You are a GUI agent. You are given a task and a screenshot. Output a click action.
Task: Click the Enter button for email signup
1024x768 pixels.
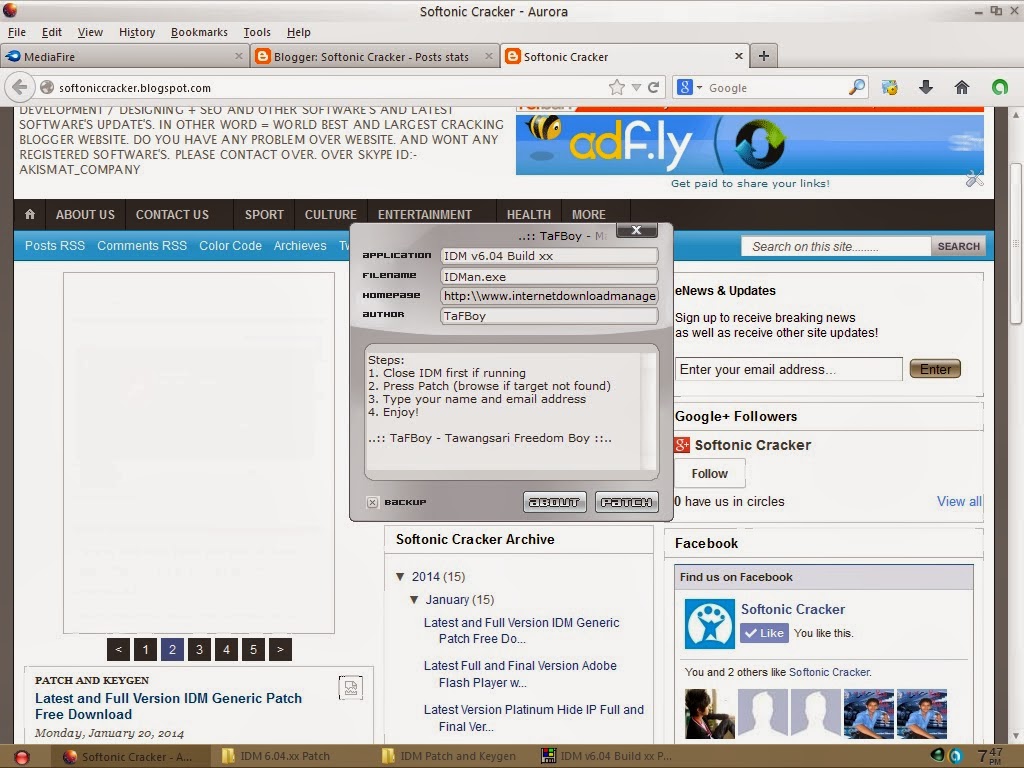[x=935, y=369]
